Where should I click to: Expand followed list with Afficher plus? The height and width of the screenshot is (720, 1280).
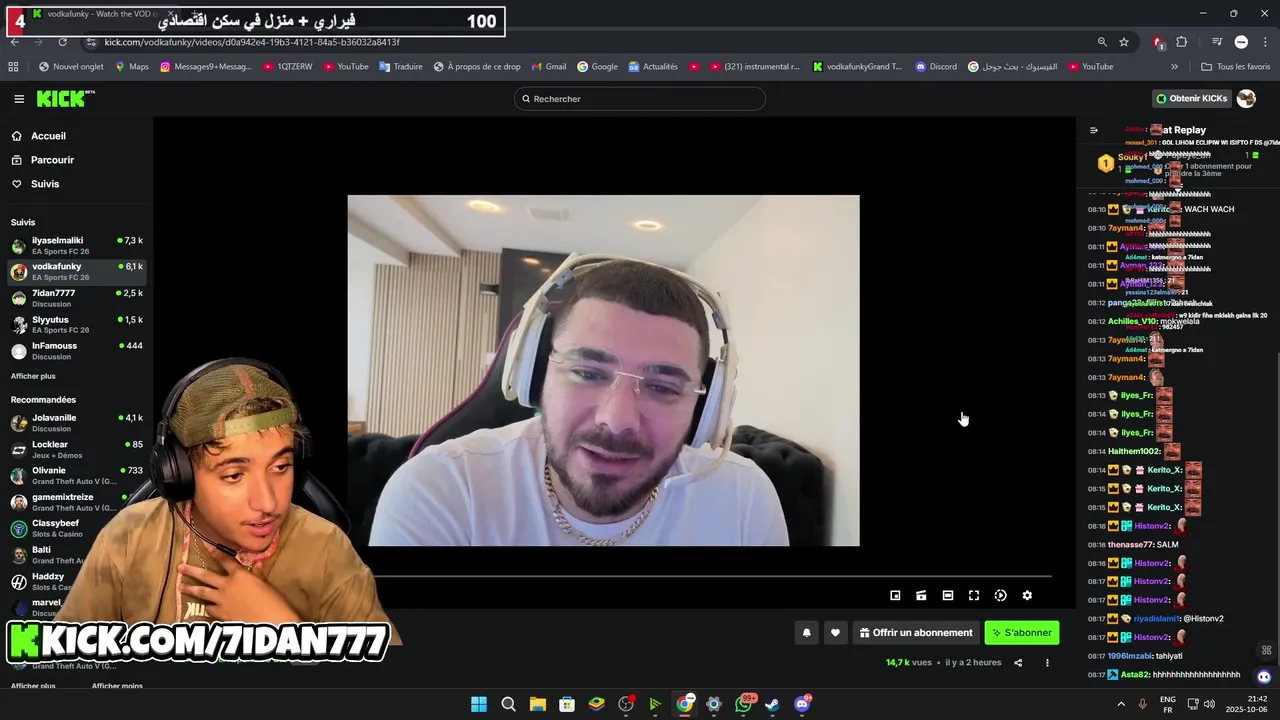[x=33, y=376]
